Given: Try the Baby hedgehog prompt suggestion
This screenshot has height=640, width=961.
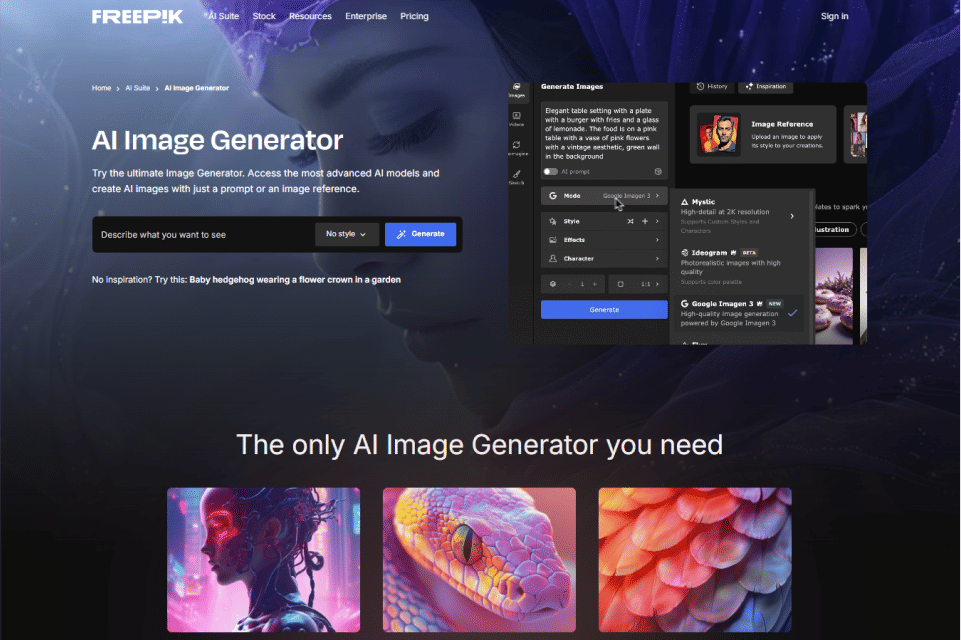Looking at the screenshot, I should click(x=295, y=280).
